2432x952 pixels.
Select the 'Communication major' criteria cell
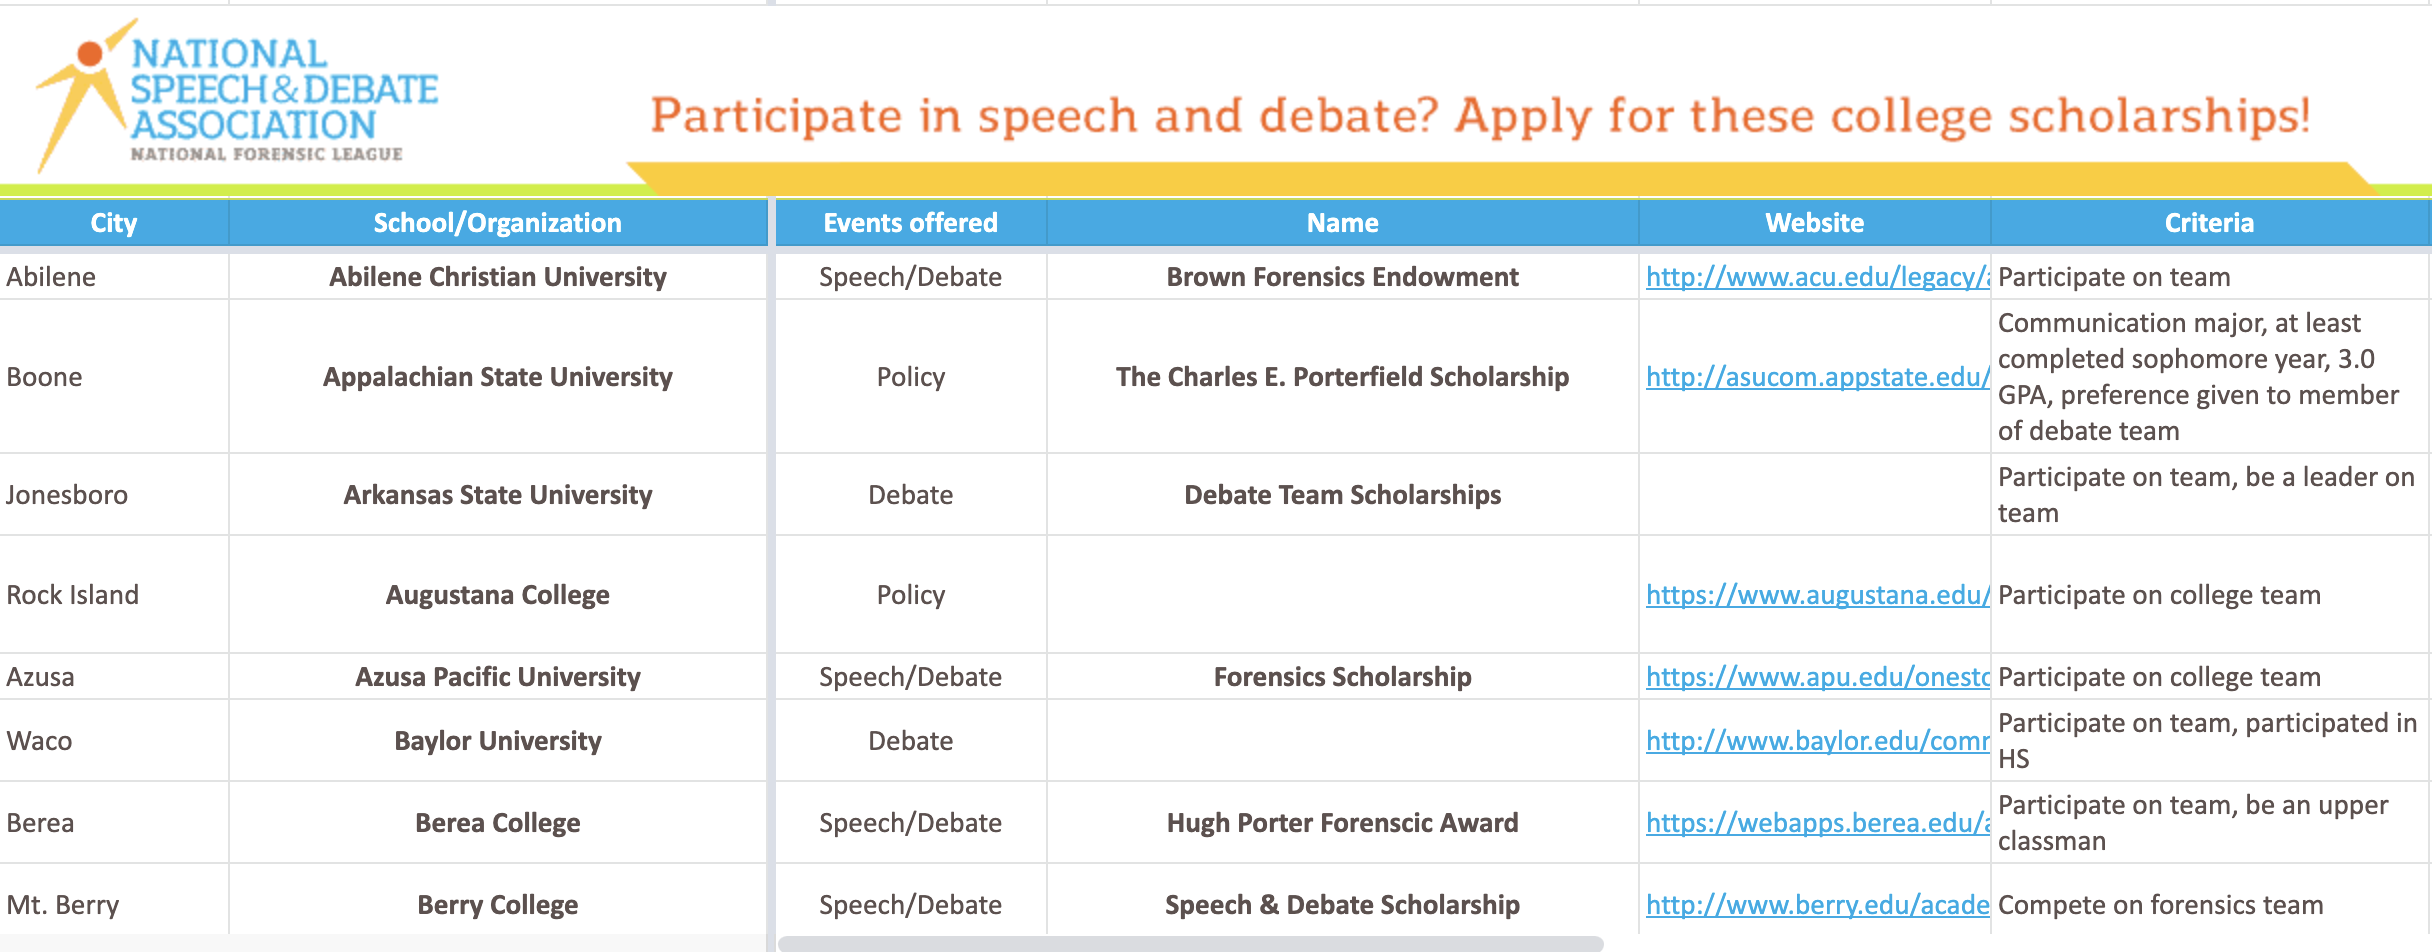tap(2210, 377)
